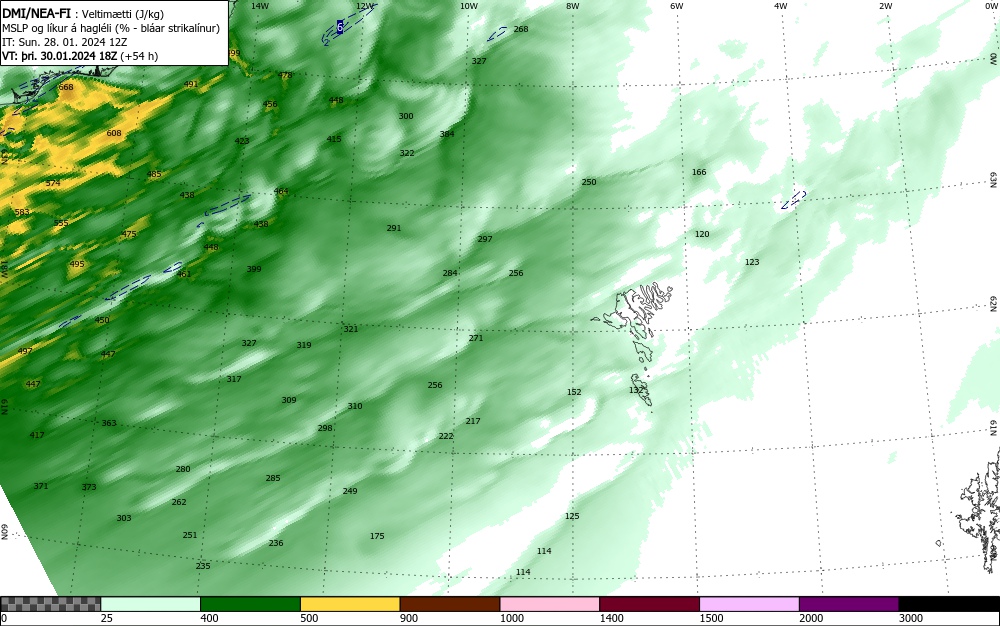
Task: Click the map value '125'
Action: pos(572,516)
